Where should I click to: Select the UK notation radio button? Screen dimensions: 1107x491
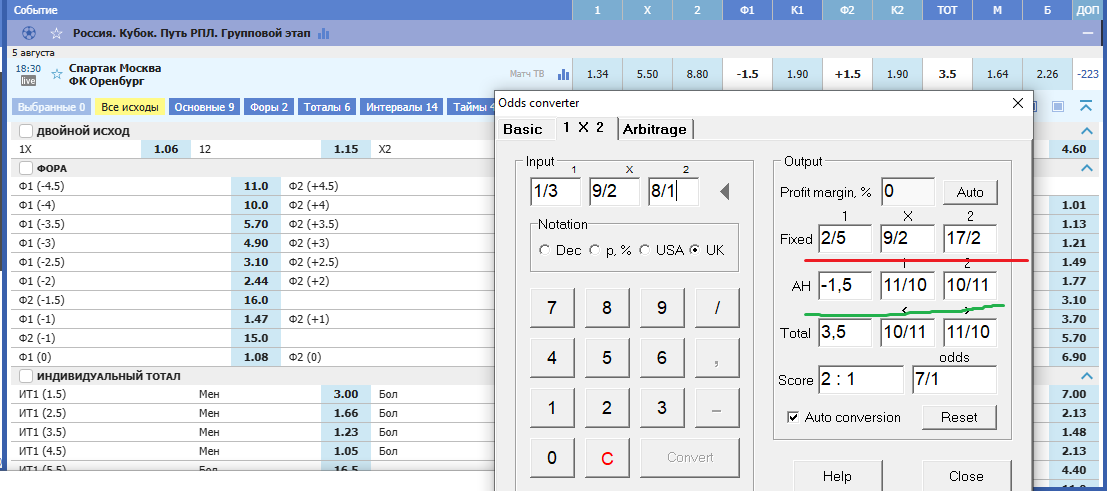pos(695,250)
